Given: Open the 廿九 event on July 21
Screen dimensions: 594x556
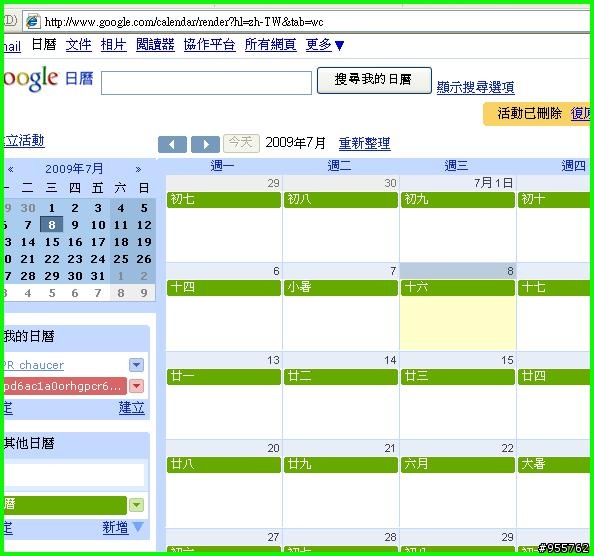Looking at the screenshot, I should pos(341,465).
